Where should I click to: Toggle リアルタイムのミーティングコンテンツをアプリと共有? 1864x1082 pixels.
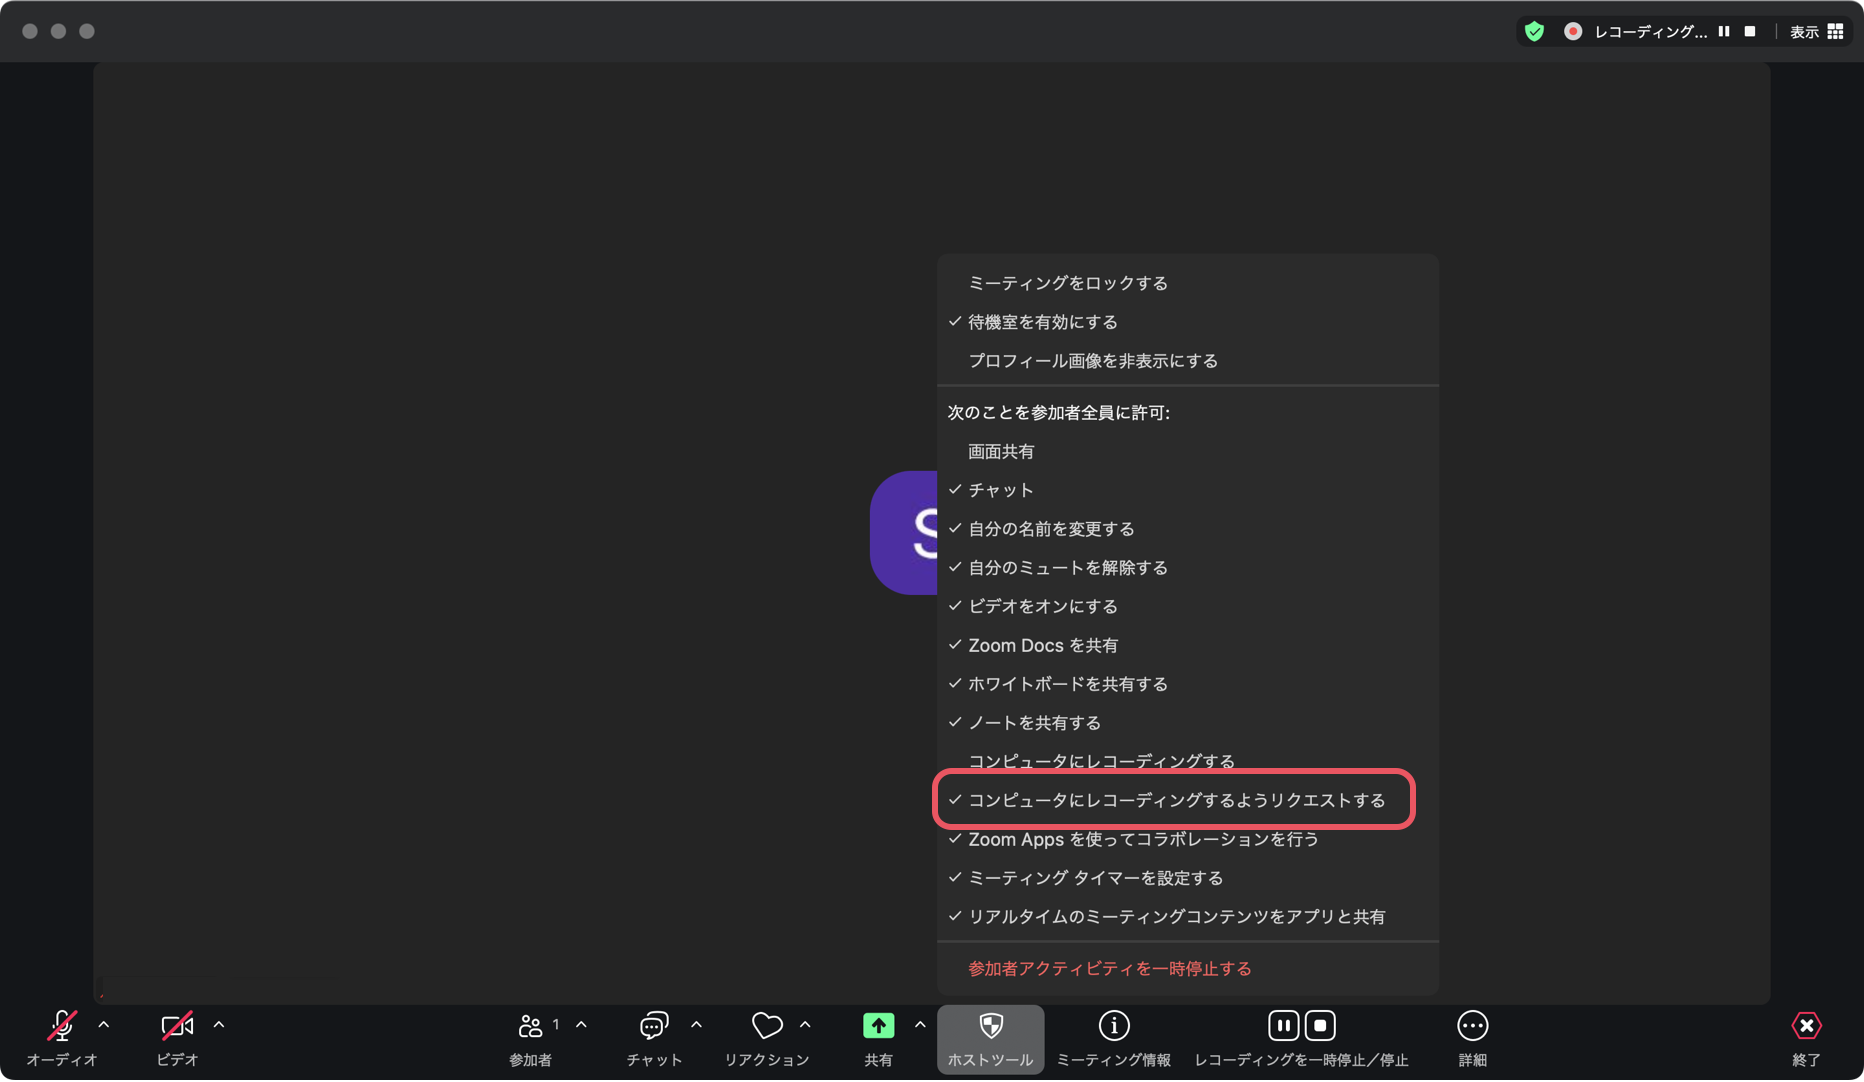tap(1188, 917)
